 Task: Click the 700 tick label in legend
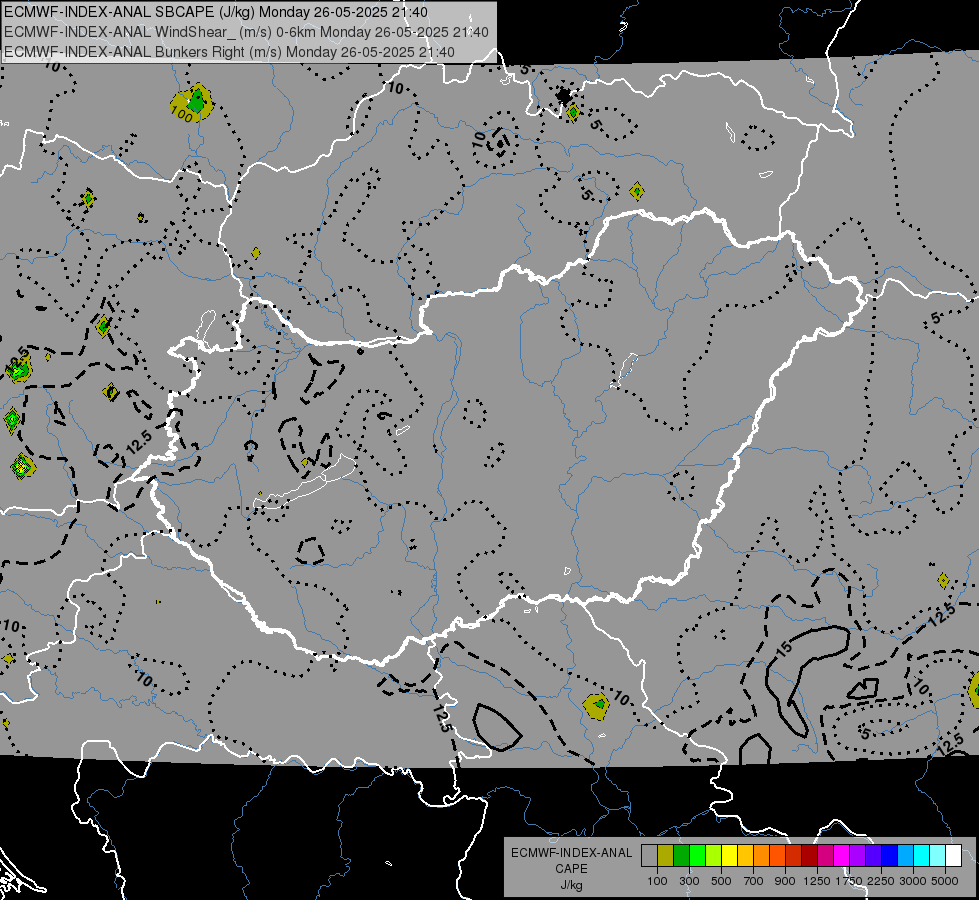[754, 881]
